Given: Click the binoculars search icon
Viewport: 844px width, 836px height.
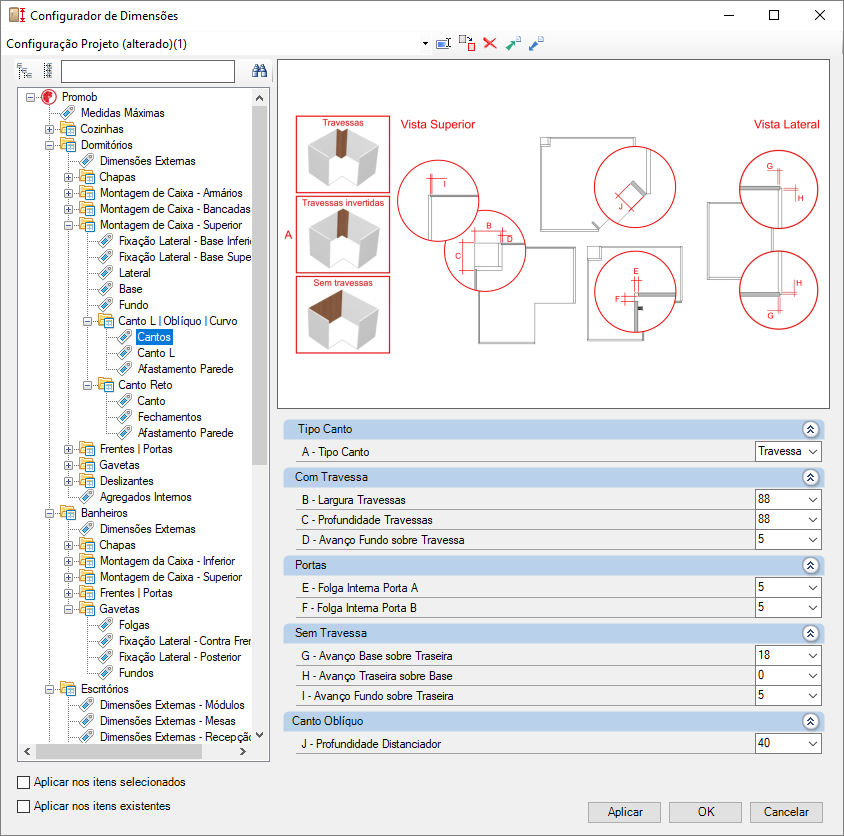Looking at the screenshot, I should (x=259, y=71).
